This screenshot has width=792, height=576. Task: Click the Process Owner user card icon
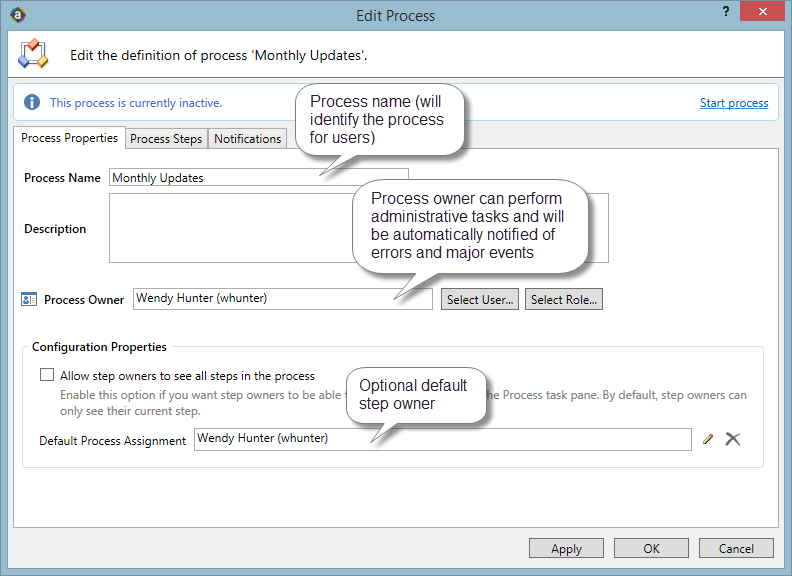pos(29,299)
